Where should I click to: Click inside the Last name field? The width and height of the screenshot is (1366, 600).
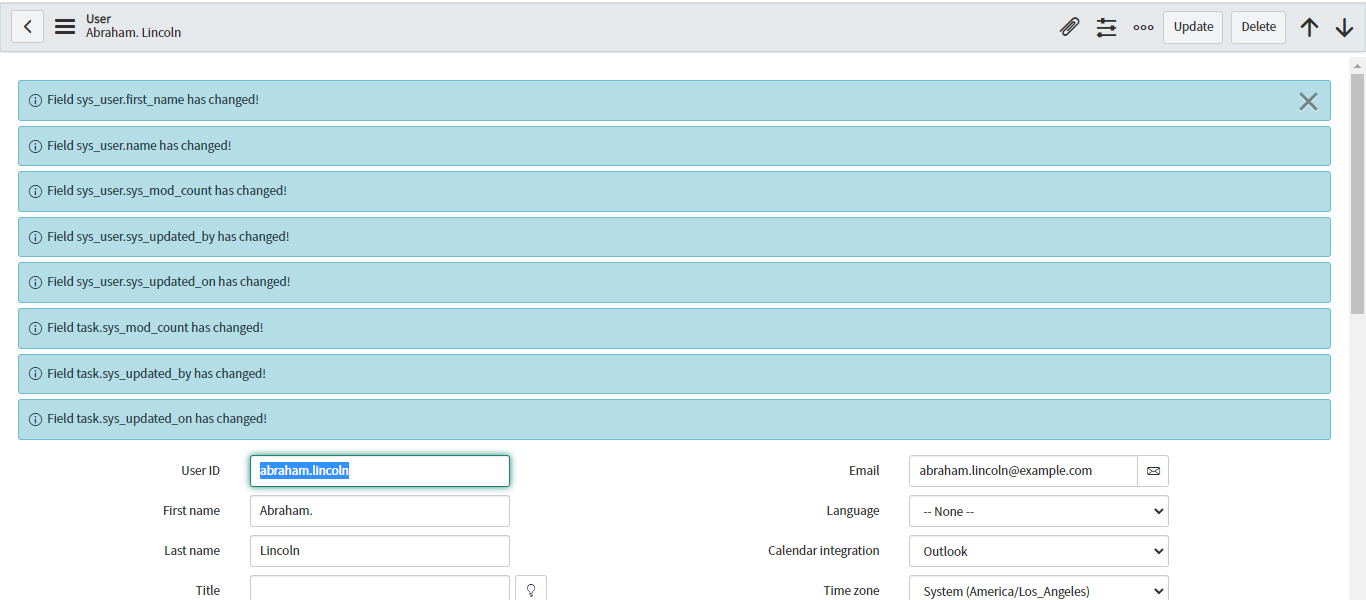tap(379, 550)
